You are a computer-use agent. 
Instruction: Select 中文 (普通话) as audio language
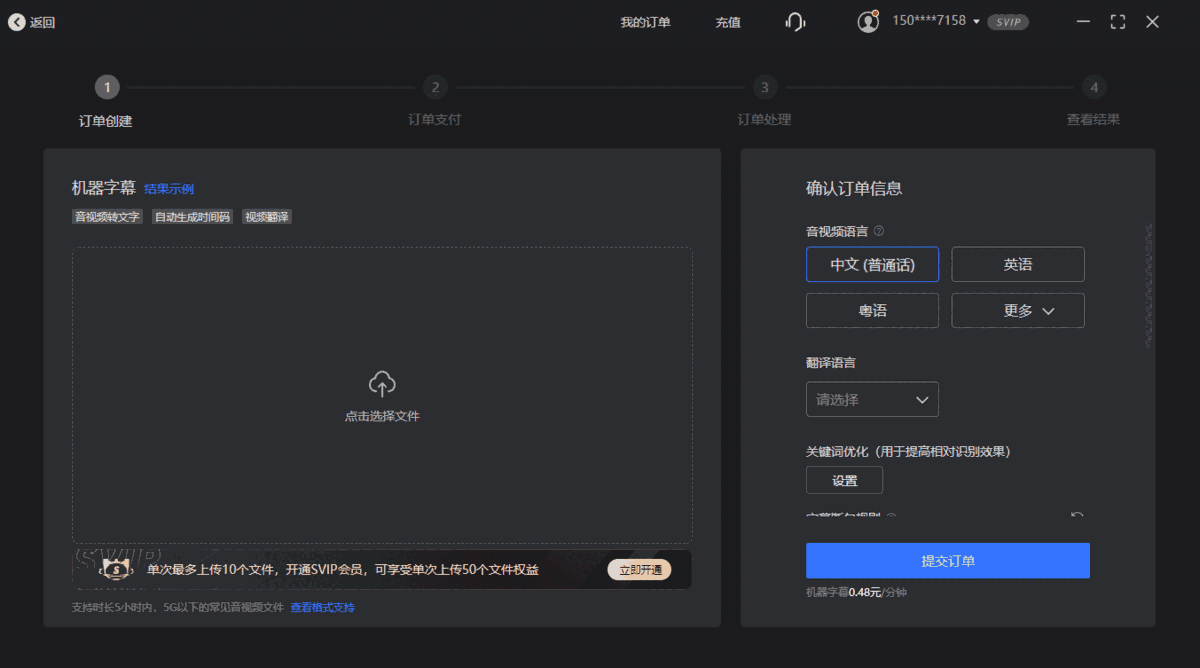pyautogui.click(x=872, y=264)
